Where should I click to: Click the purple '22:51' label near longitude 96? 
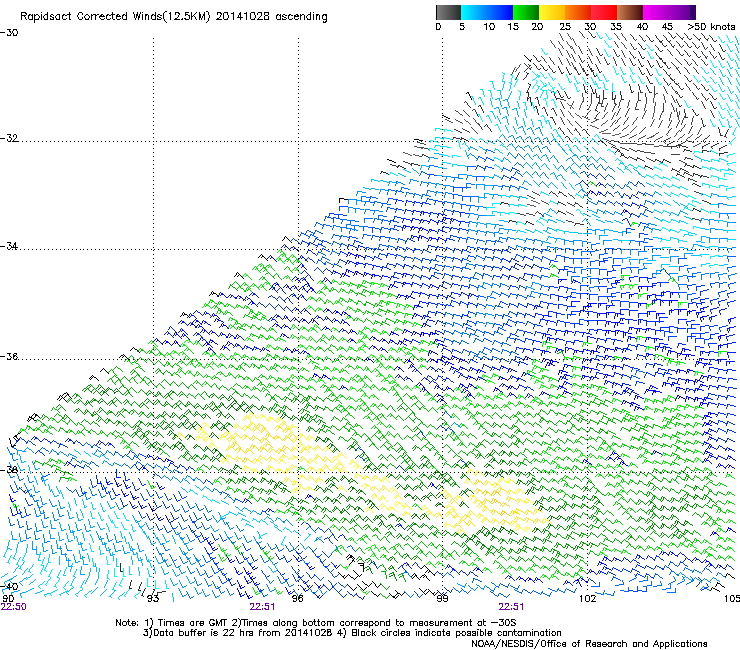click(x=262, y=607)
